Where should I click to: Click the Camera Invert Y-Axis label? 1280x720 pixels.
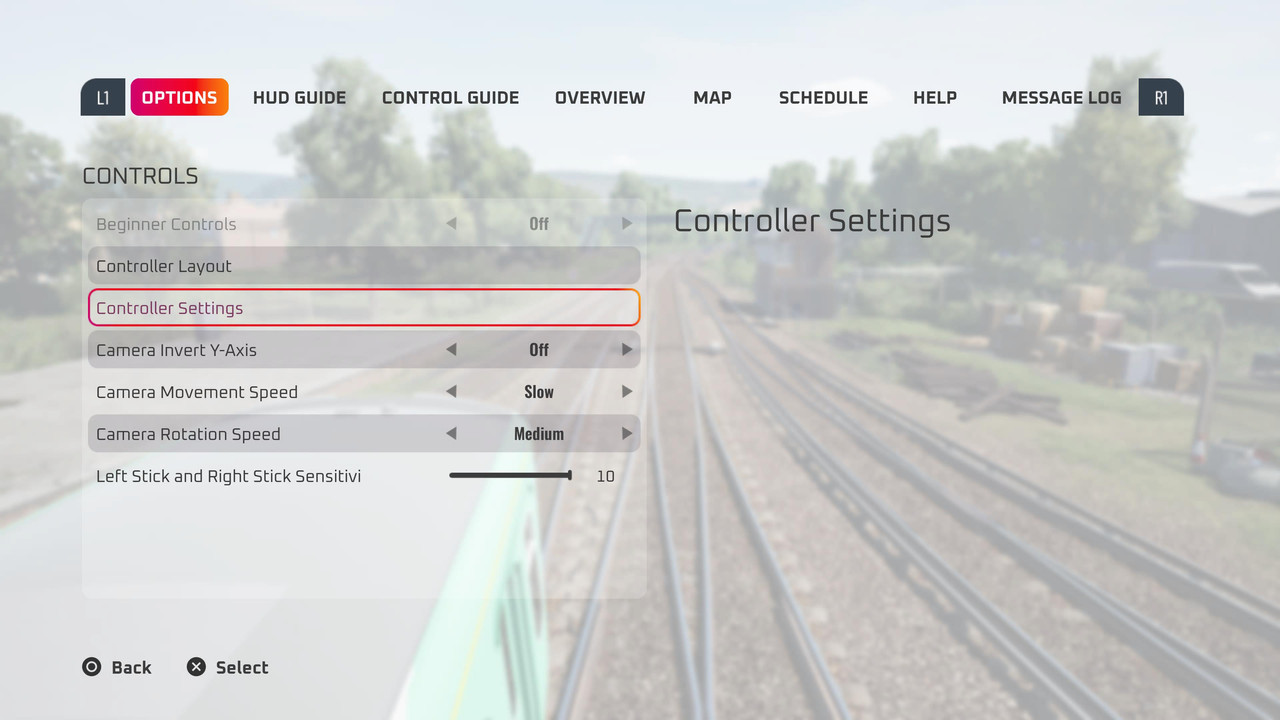coord(176,350)
